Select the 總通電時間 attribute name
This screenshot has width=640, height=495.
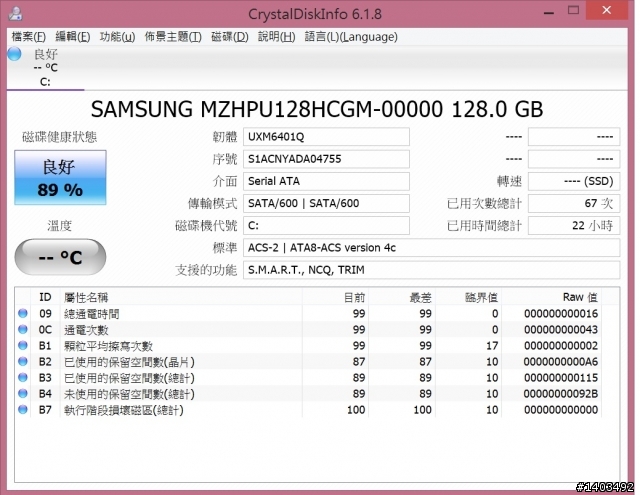pos(92,313)
